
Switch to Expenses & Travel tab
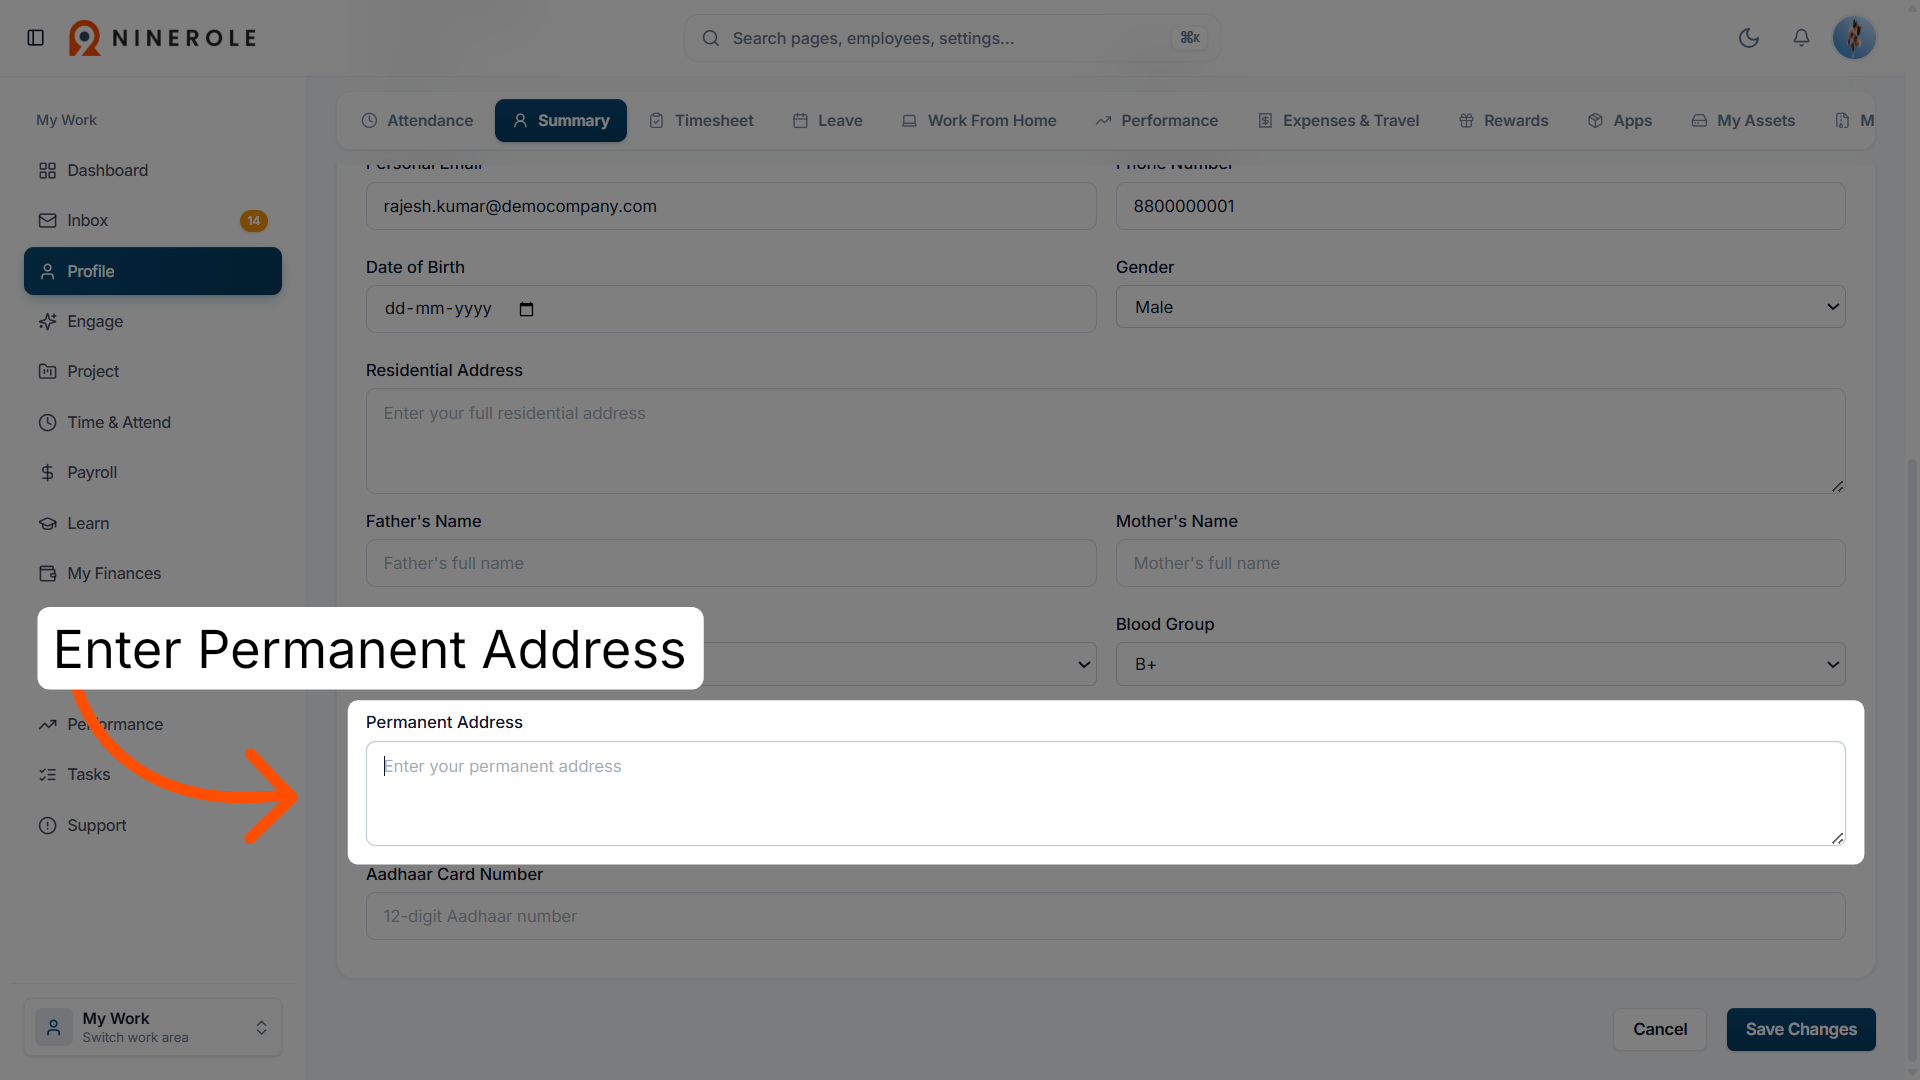pyautogui.click(x=1338, y=120)
